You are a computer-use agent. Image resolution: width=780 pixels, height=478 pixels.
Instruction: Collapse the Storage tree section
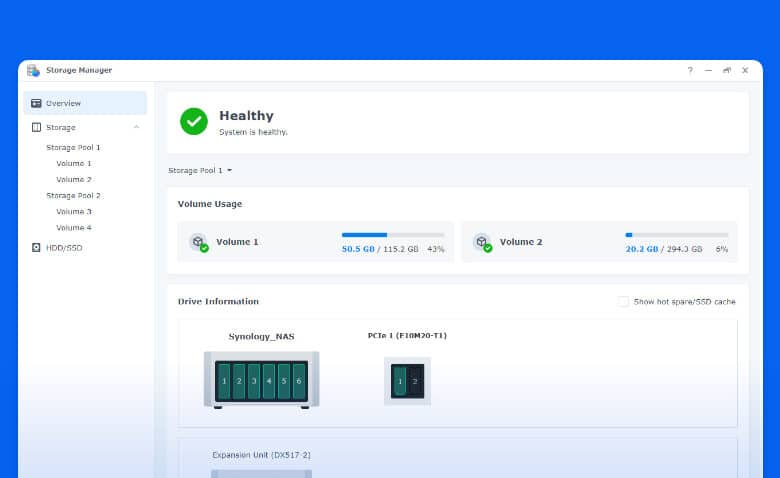136,127
